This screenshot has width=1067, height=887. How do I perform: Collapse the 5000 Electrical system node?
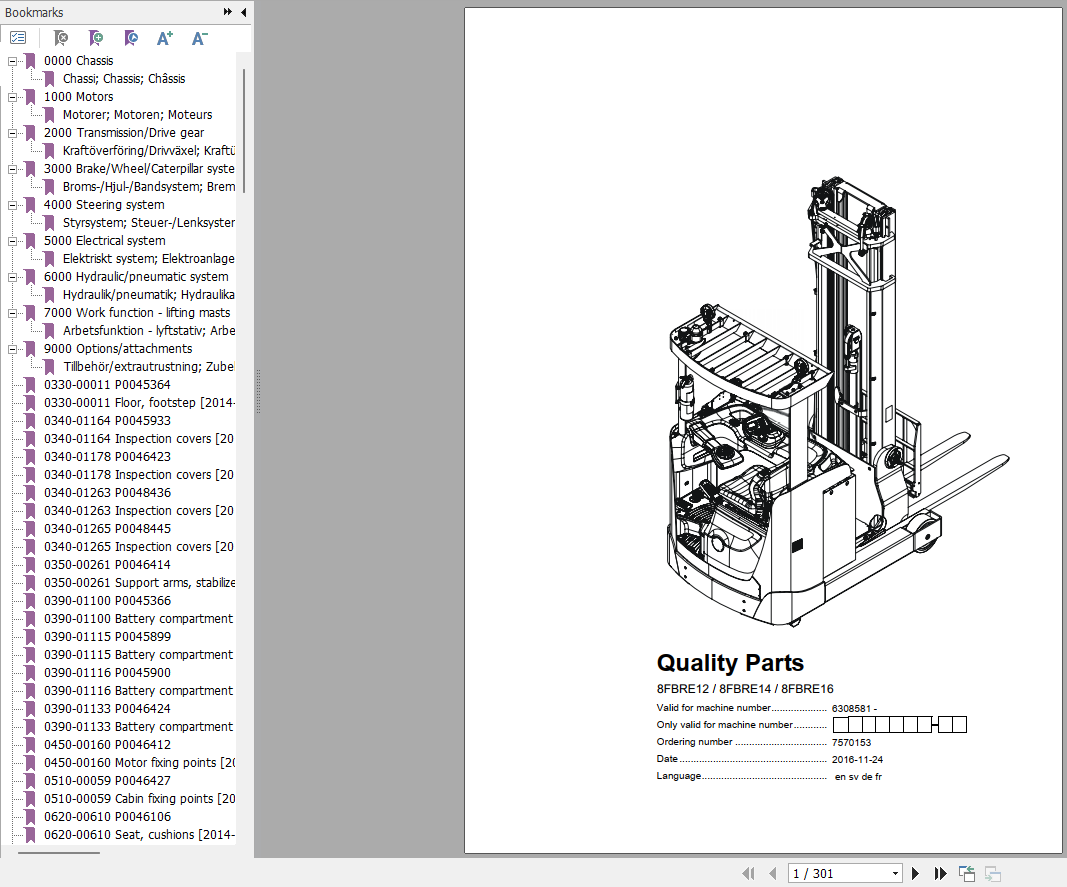coord(12,241)
